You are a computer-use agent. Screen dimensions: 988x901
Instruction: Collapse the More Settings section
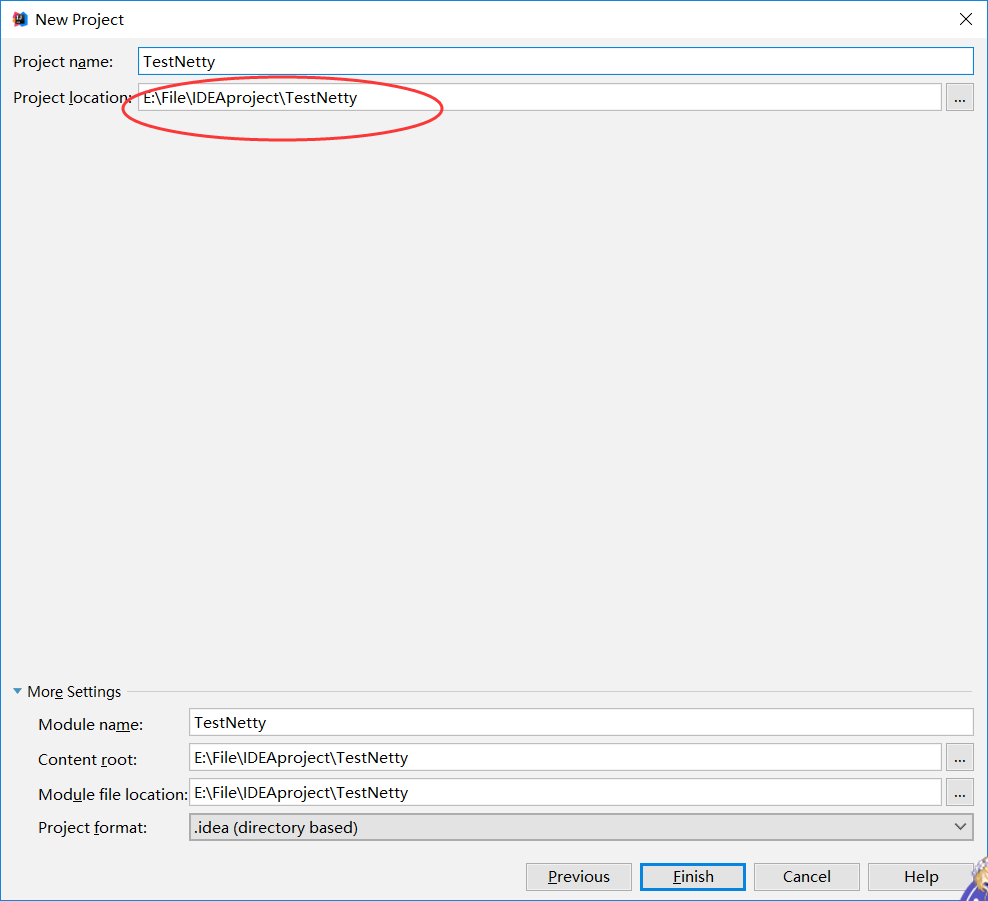tap(18, 691)
